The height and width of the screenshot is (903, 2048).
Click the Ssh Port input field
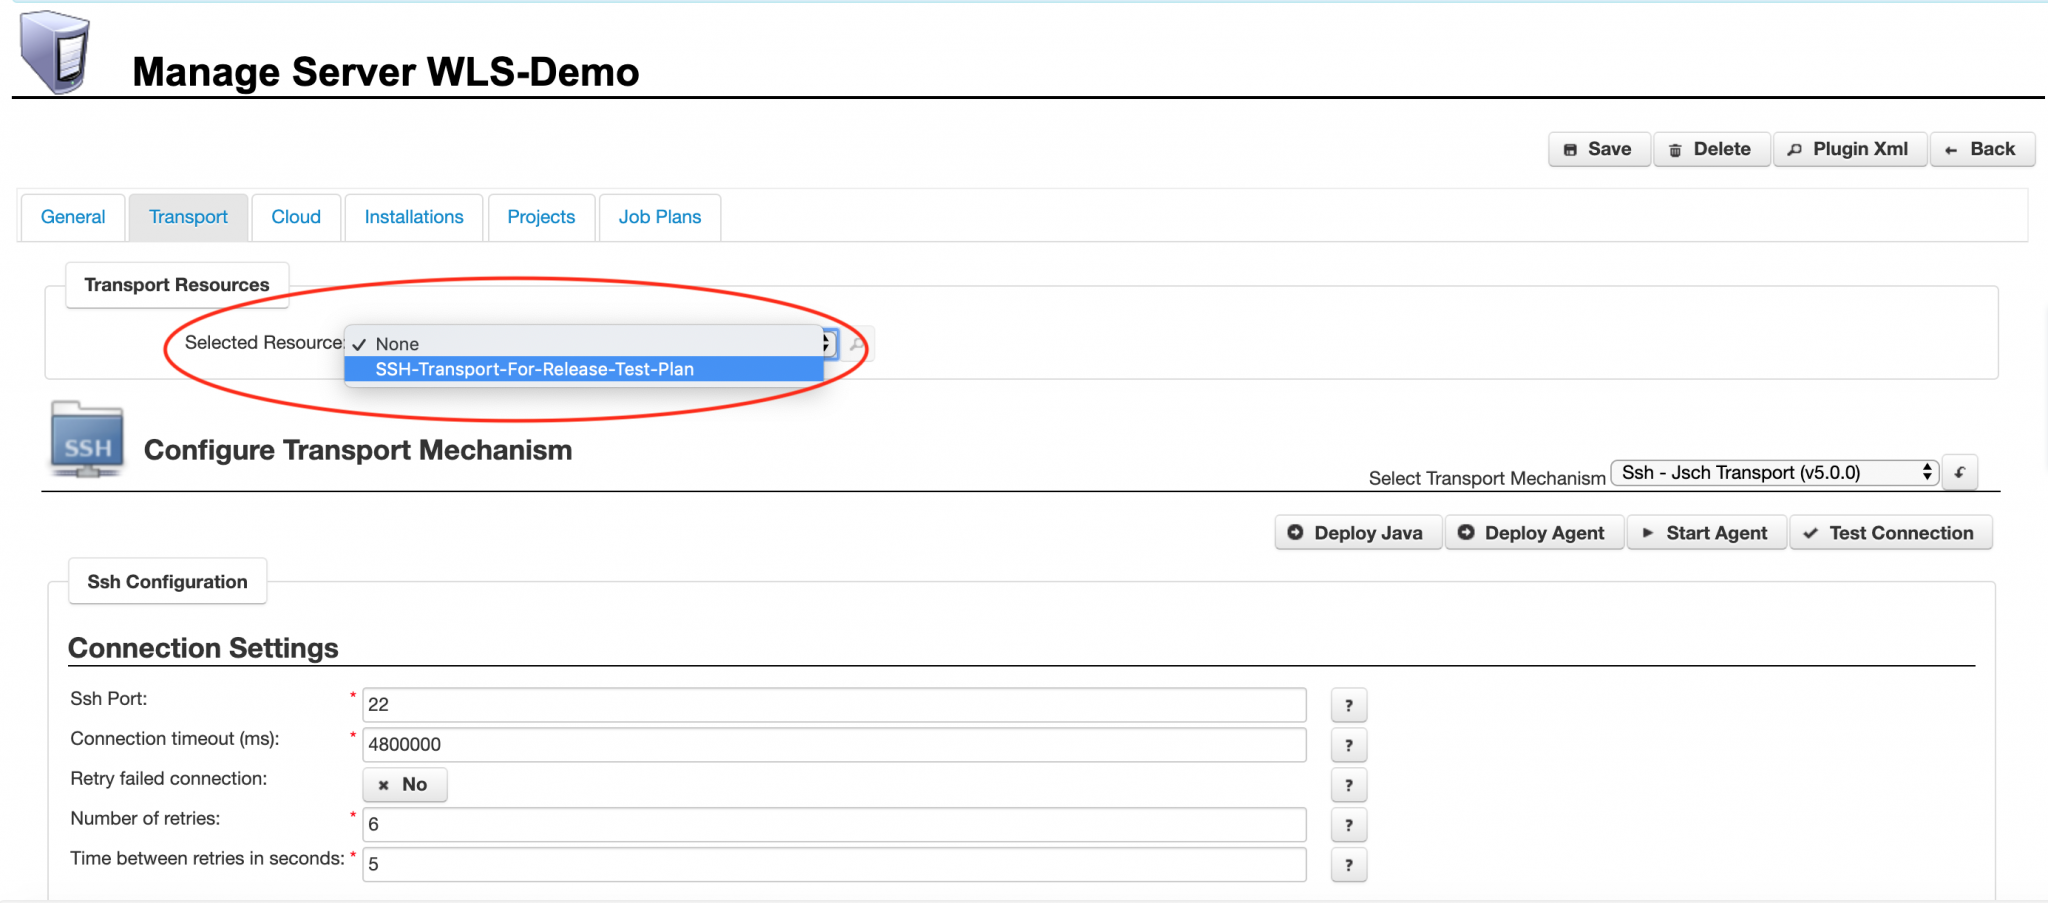834,705
